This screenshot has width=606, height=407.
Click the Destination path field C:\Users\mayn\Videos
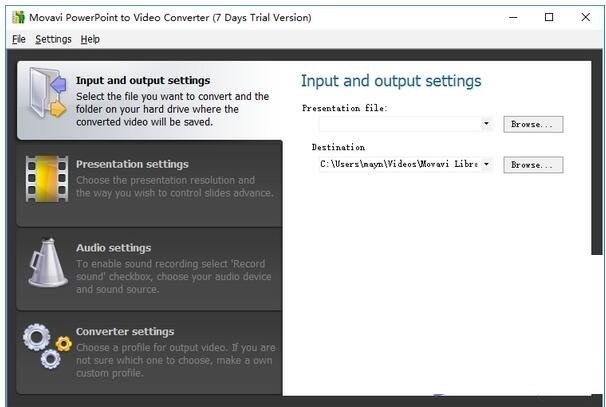coord(400,164)
